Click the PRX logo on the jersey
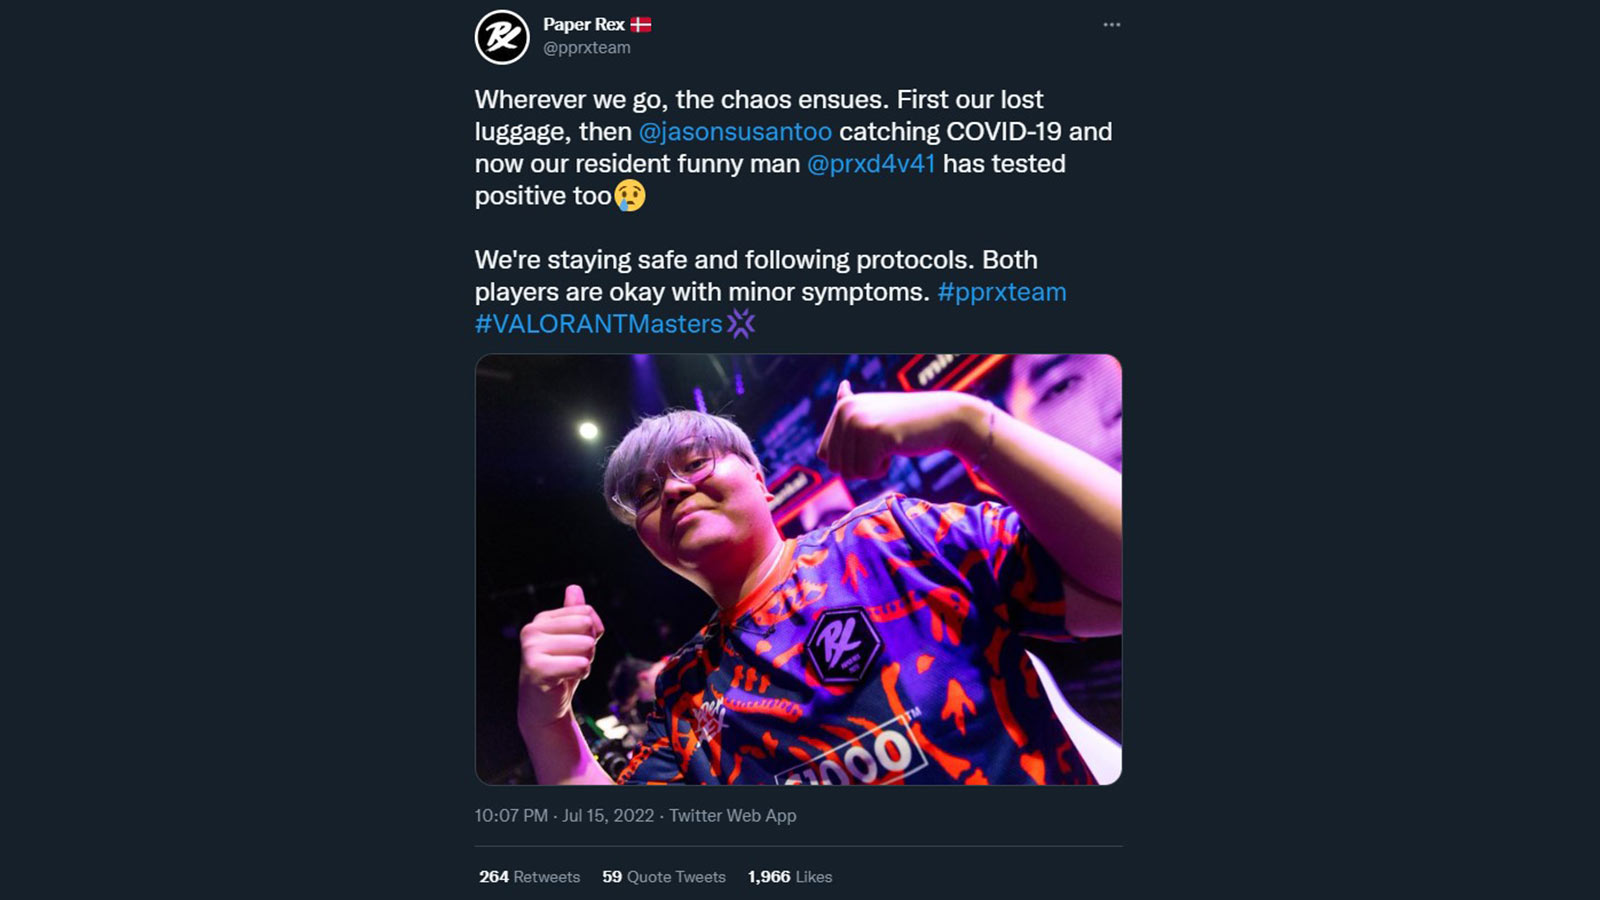 842,646
